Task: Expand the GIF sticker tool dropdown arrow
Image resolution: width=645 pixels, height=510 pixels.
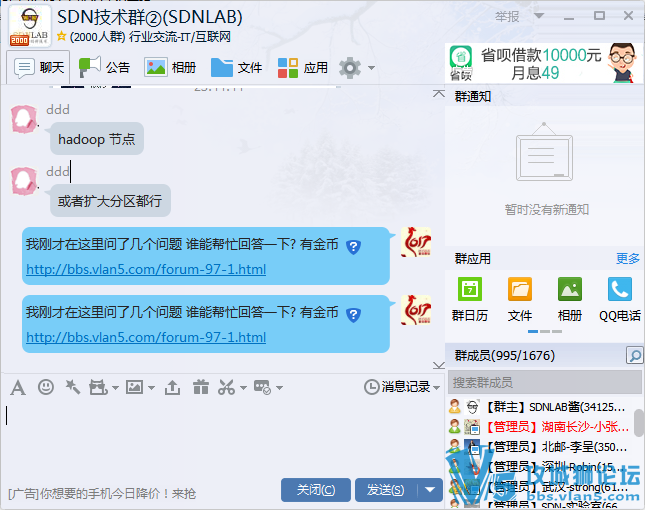Action: (115, 388)
